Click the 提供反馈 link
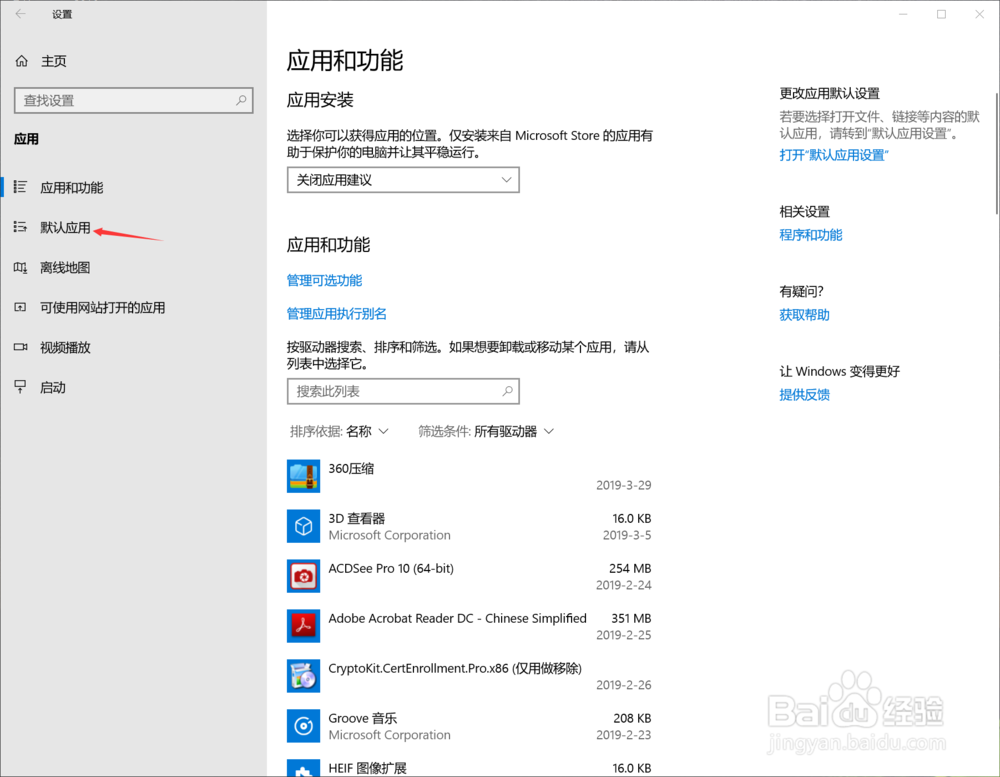 coord(804,394)
